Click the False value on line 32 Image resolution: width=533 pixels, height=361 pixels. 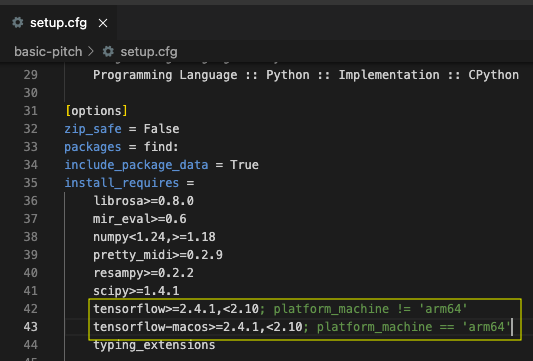click(161, 129)
